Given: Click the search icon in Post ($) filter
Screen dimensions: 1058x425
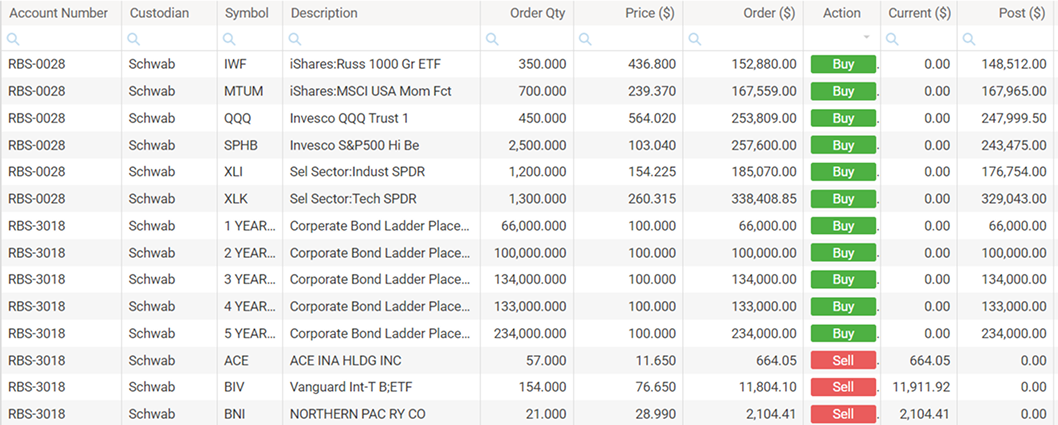Looking at the screenshot, I should click(x=968, y=39).
